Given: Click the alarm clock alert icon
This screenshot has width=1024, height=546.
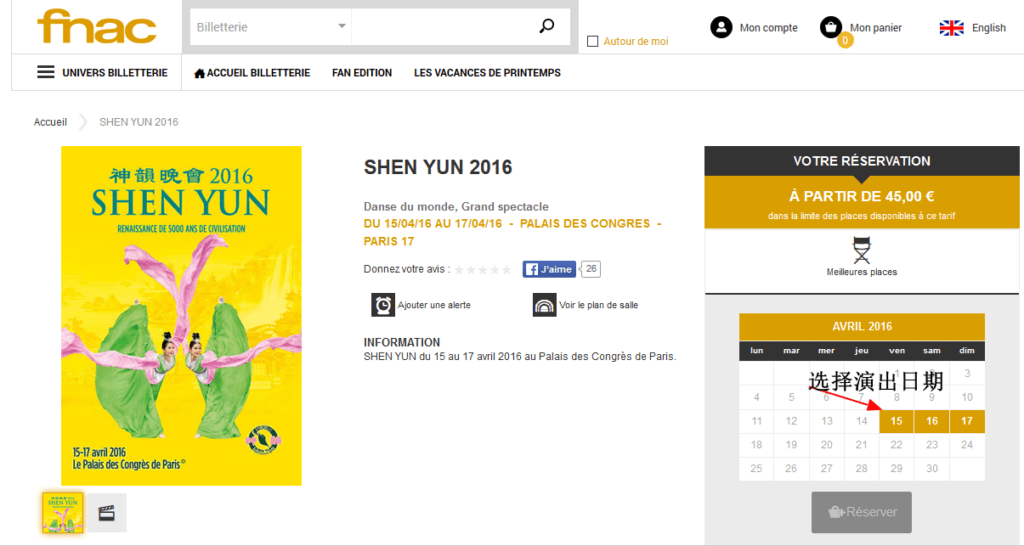Looking at the screenshot, I should (382, 305).
